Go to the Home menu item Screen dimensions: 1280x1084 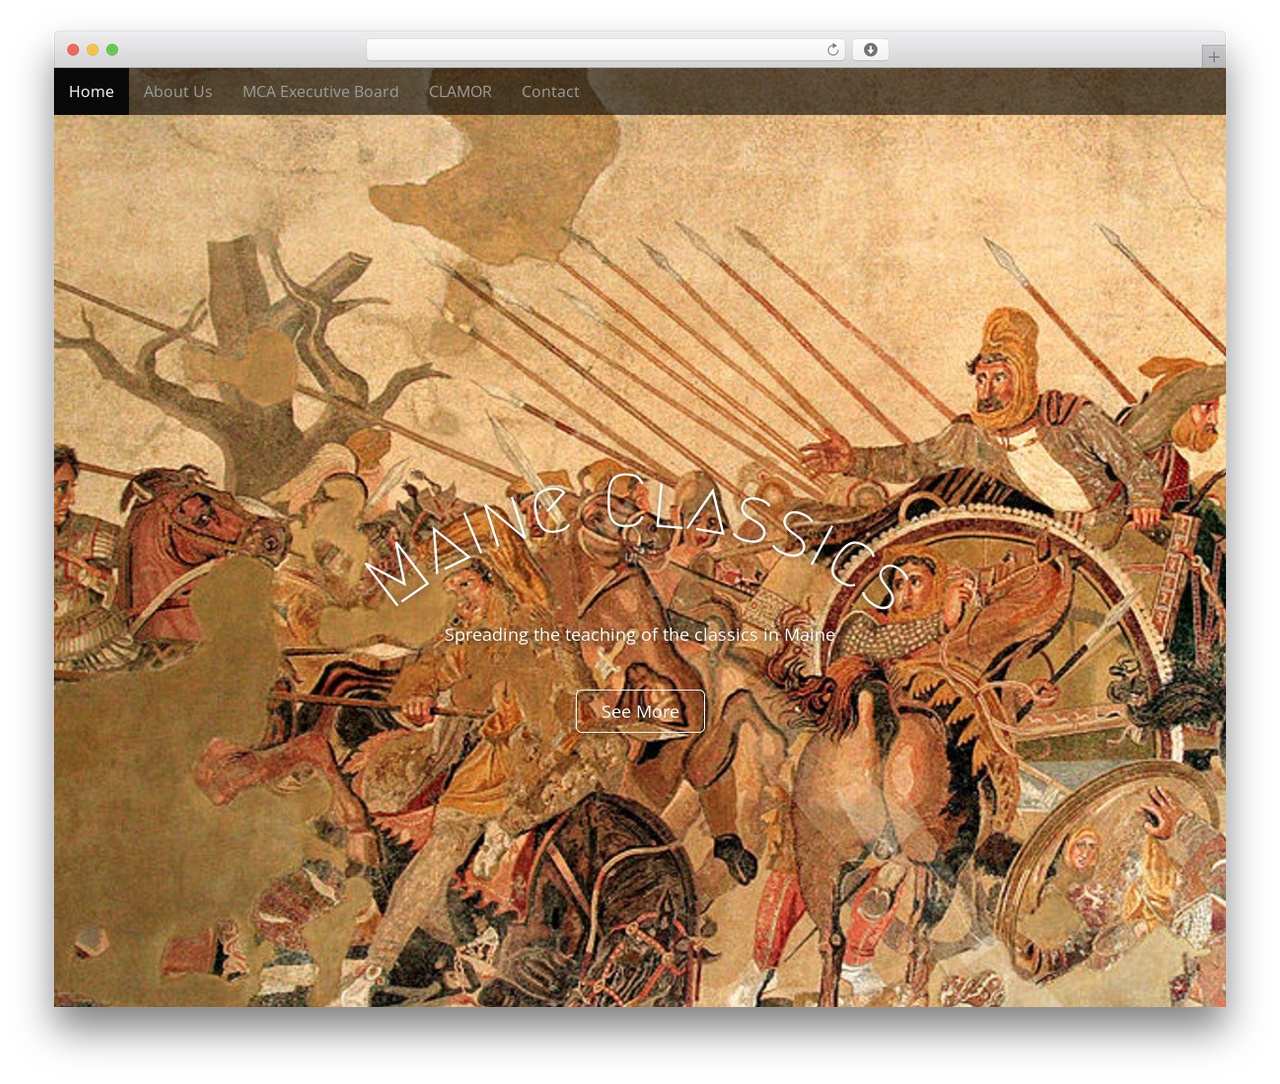[91, 91]
